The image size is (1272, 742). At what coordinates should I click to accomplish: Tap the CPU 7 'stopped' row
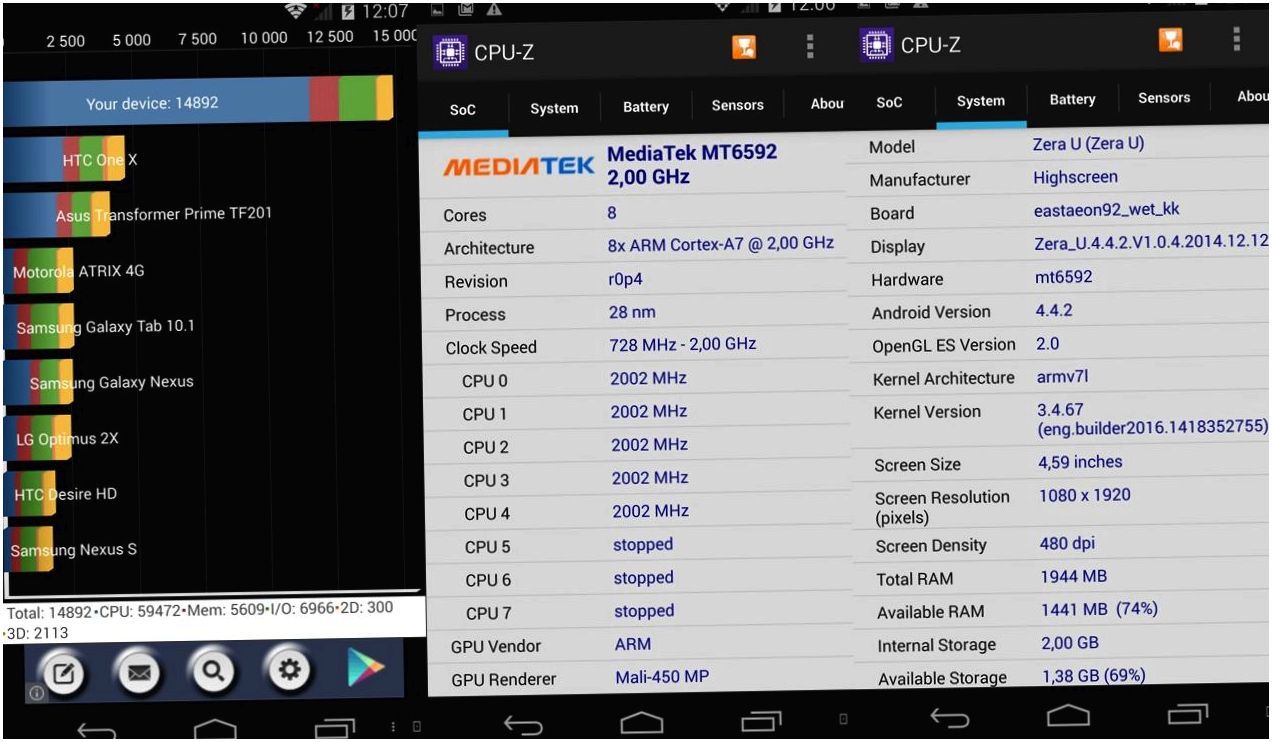(x=637, y=611)
